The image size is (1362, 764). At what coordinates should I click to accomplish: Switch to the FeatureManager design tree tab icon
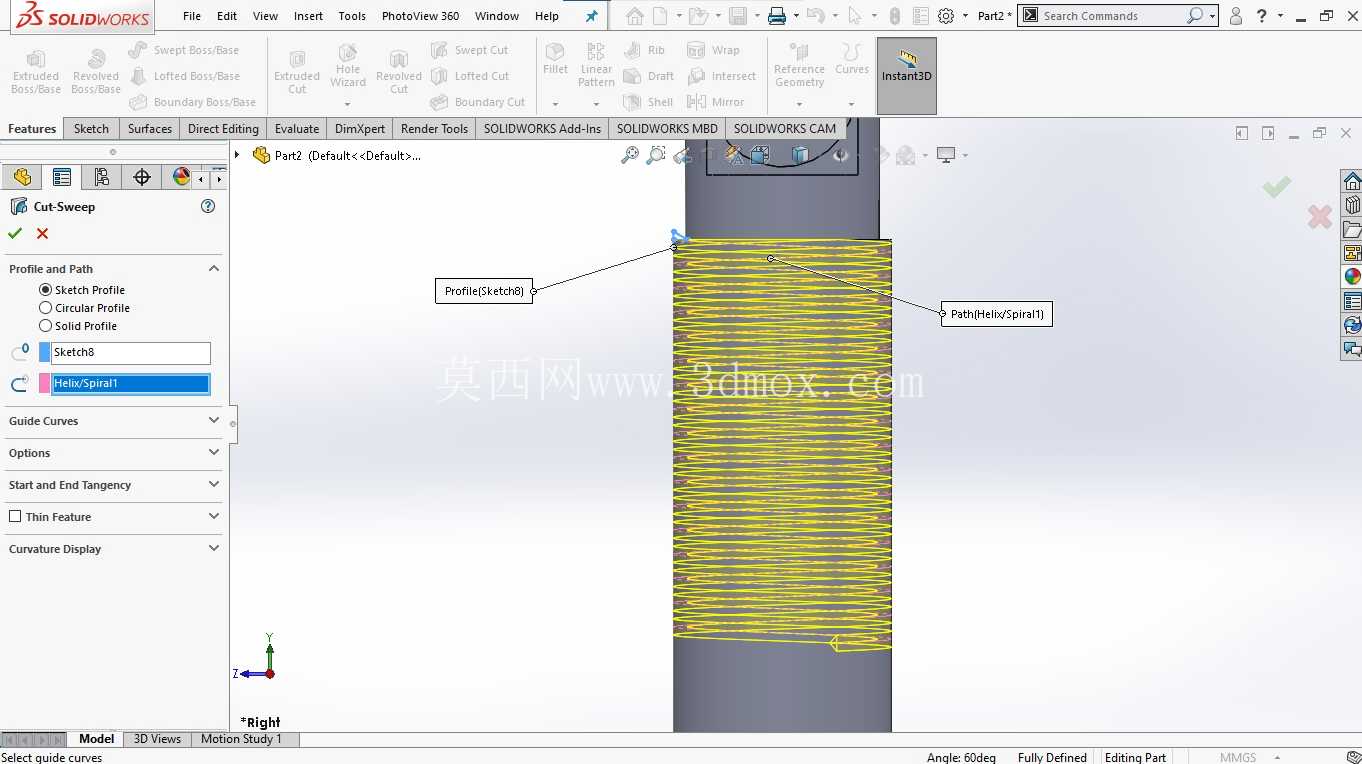22,177
